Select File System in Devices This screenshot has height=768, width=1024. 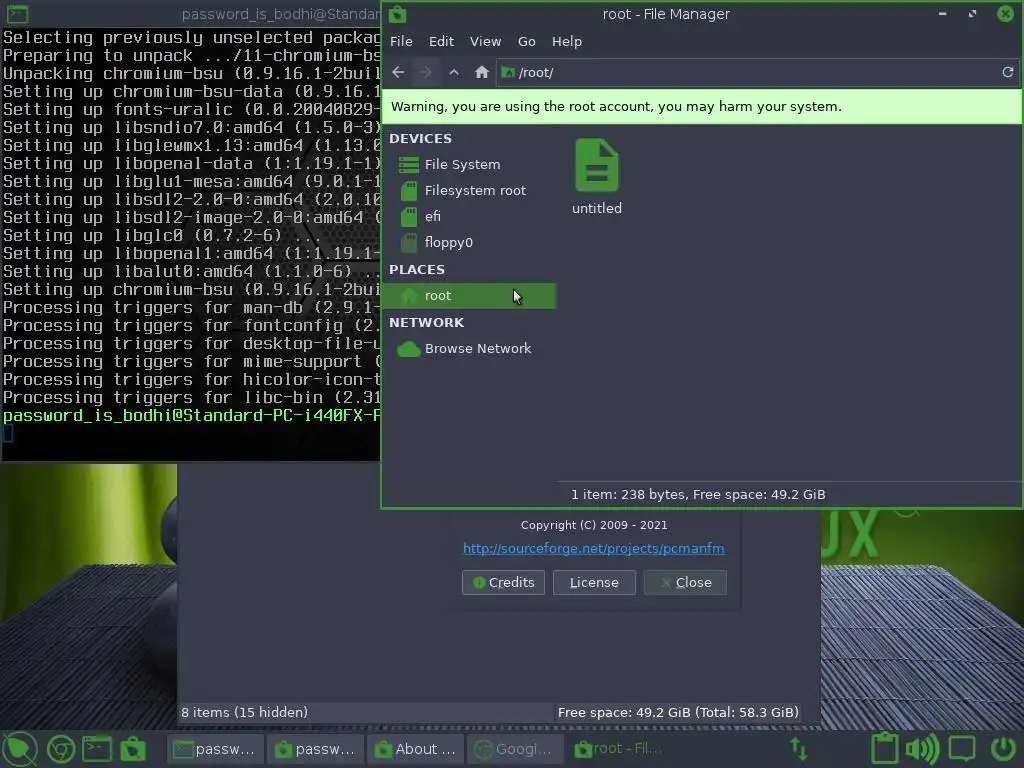click(469, 165)
